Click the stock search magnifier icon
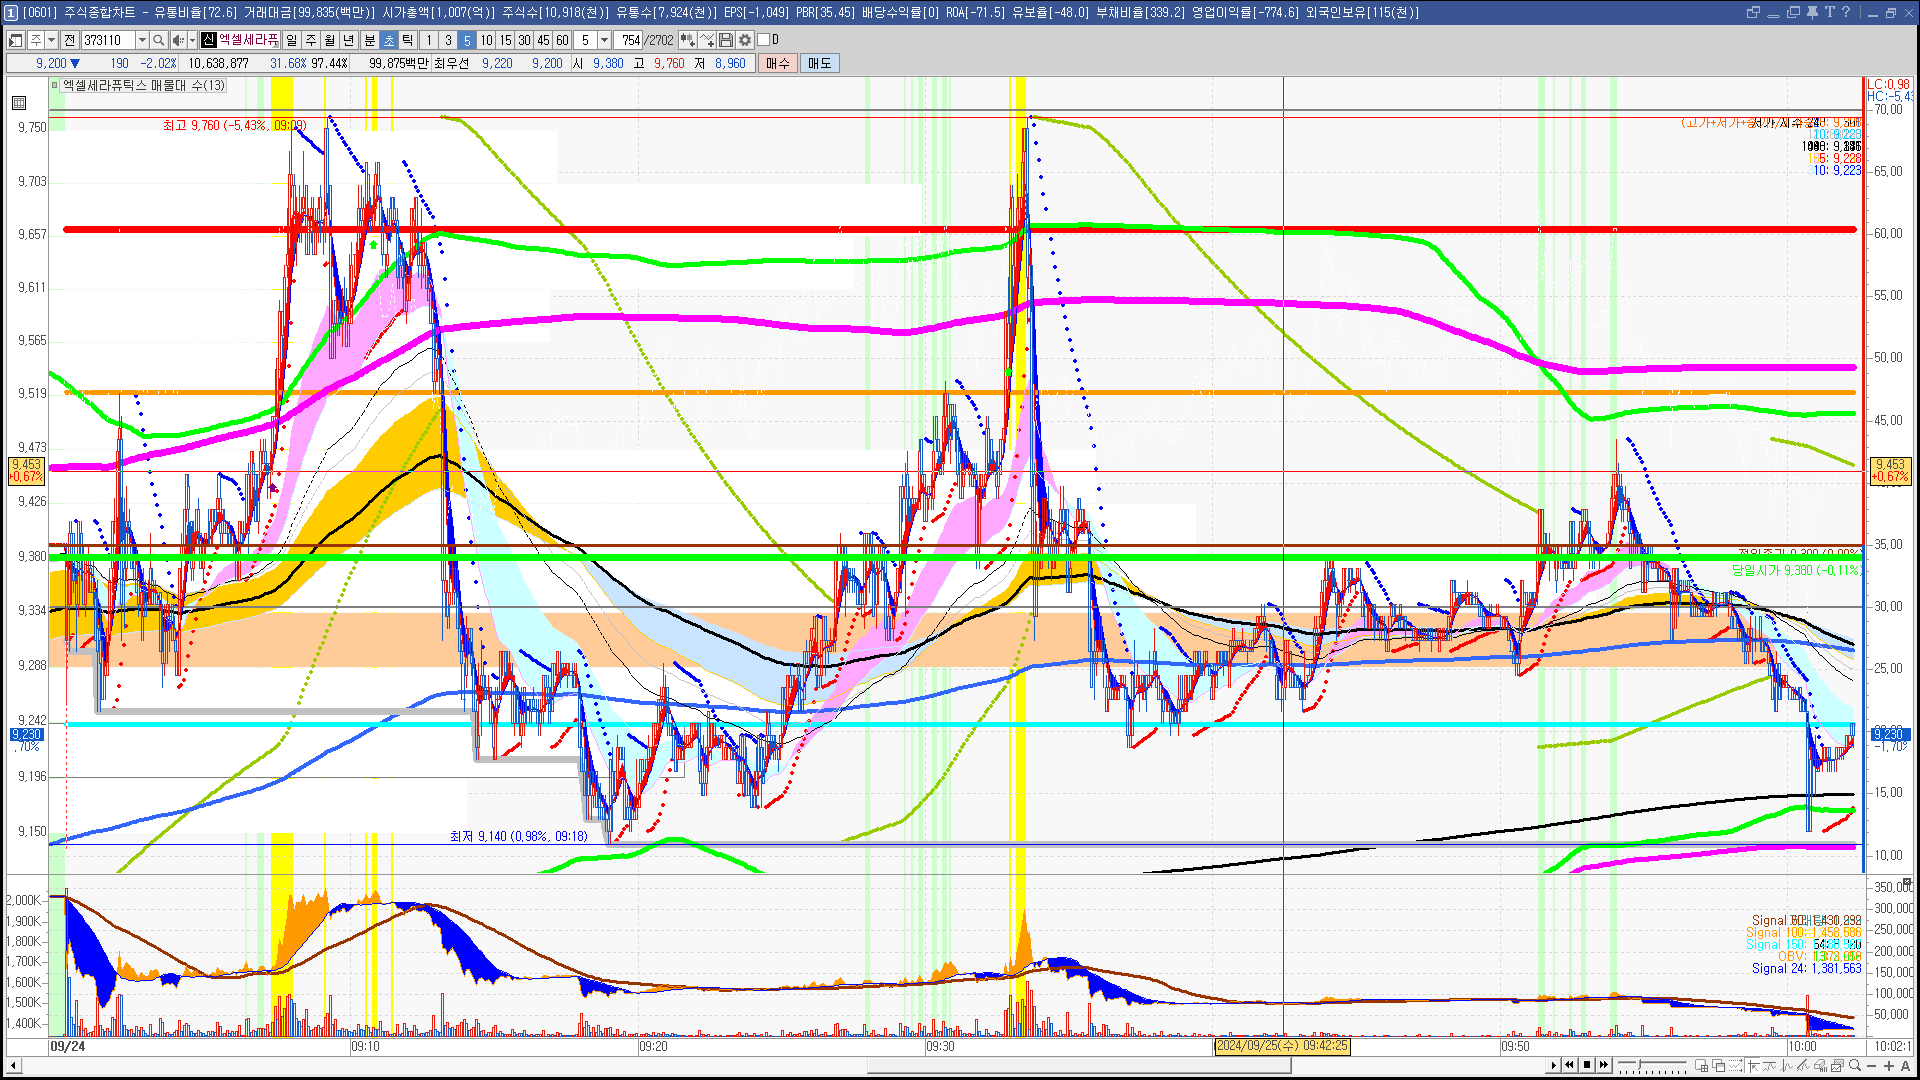The width and height of the screenshot is (1920, 1080). (159, 40)
